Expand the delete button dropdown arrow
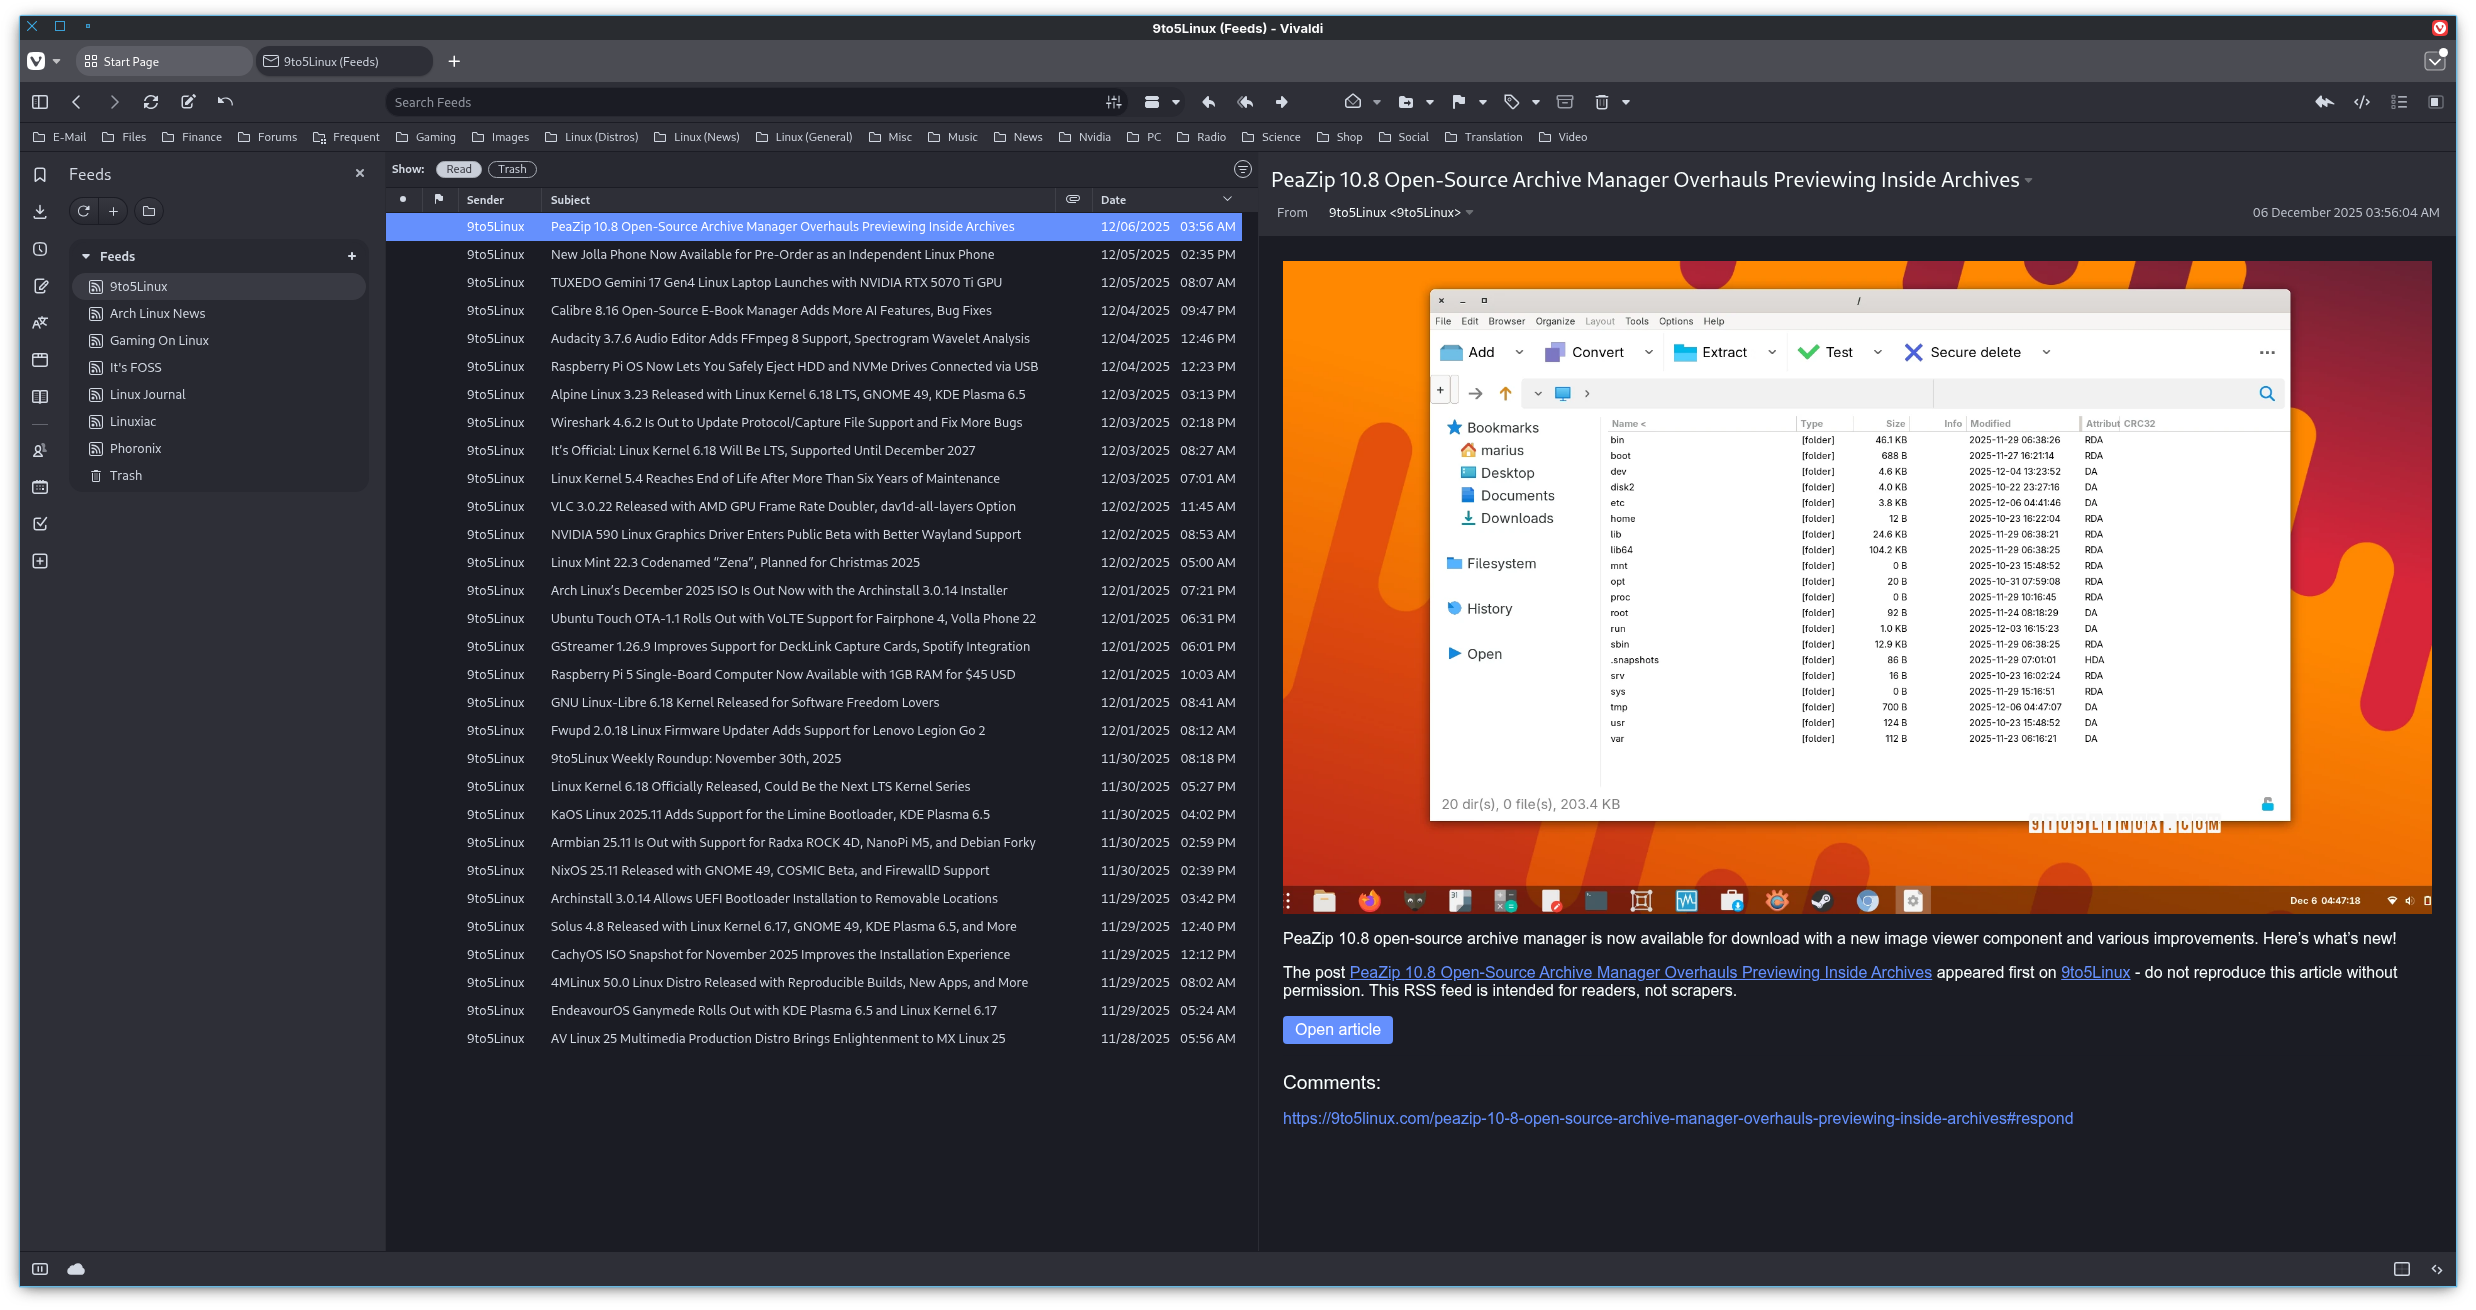Screen dimensions: 2476x1310 (1626, 102)
